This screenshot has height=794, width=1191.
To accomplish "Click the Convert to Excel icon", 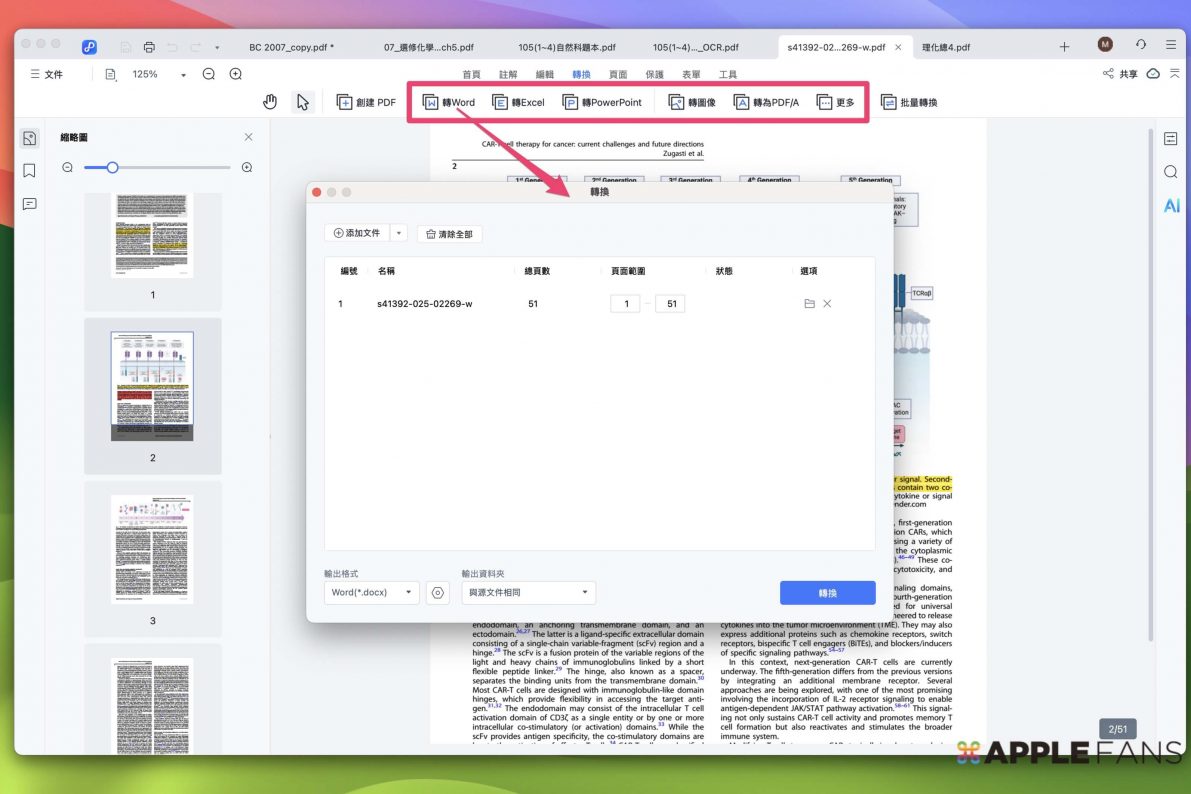I will pos(499,102).
